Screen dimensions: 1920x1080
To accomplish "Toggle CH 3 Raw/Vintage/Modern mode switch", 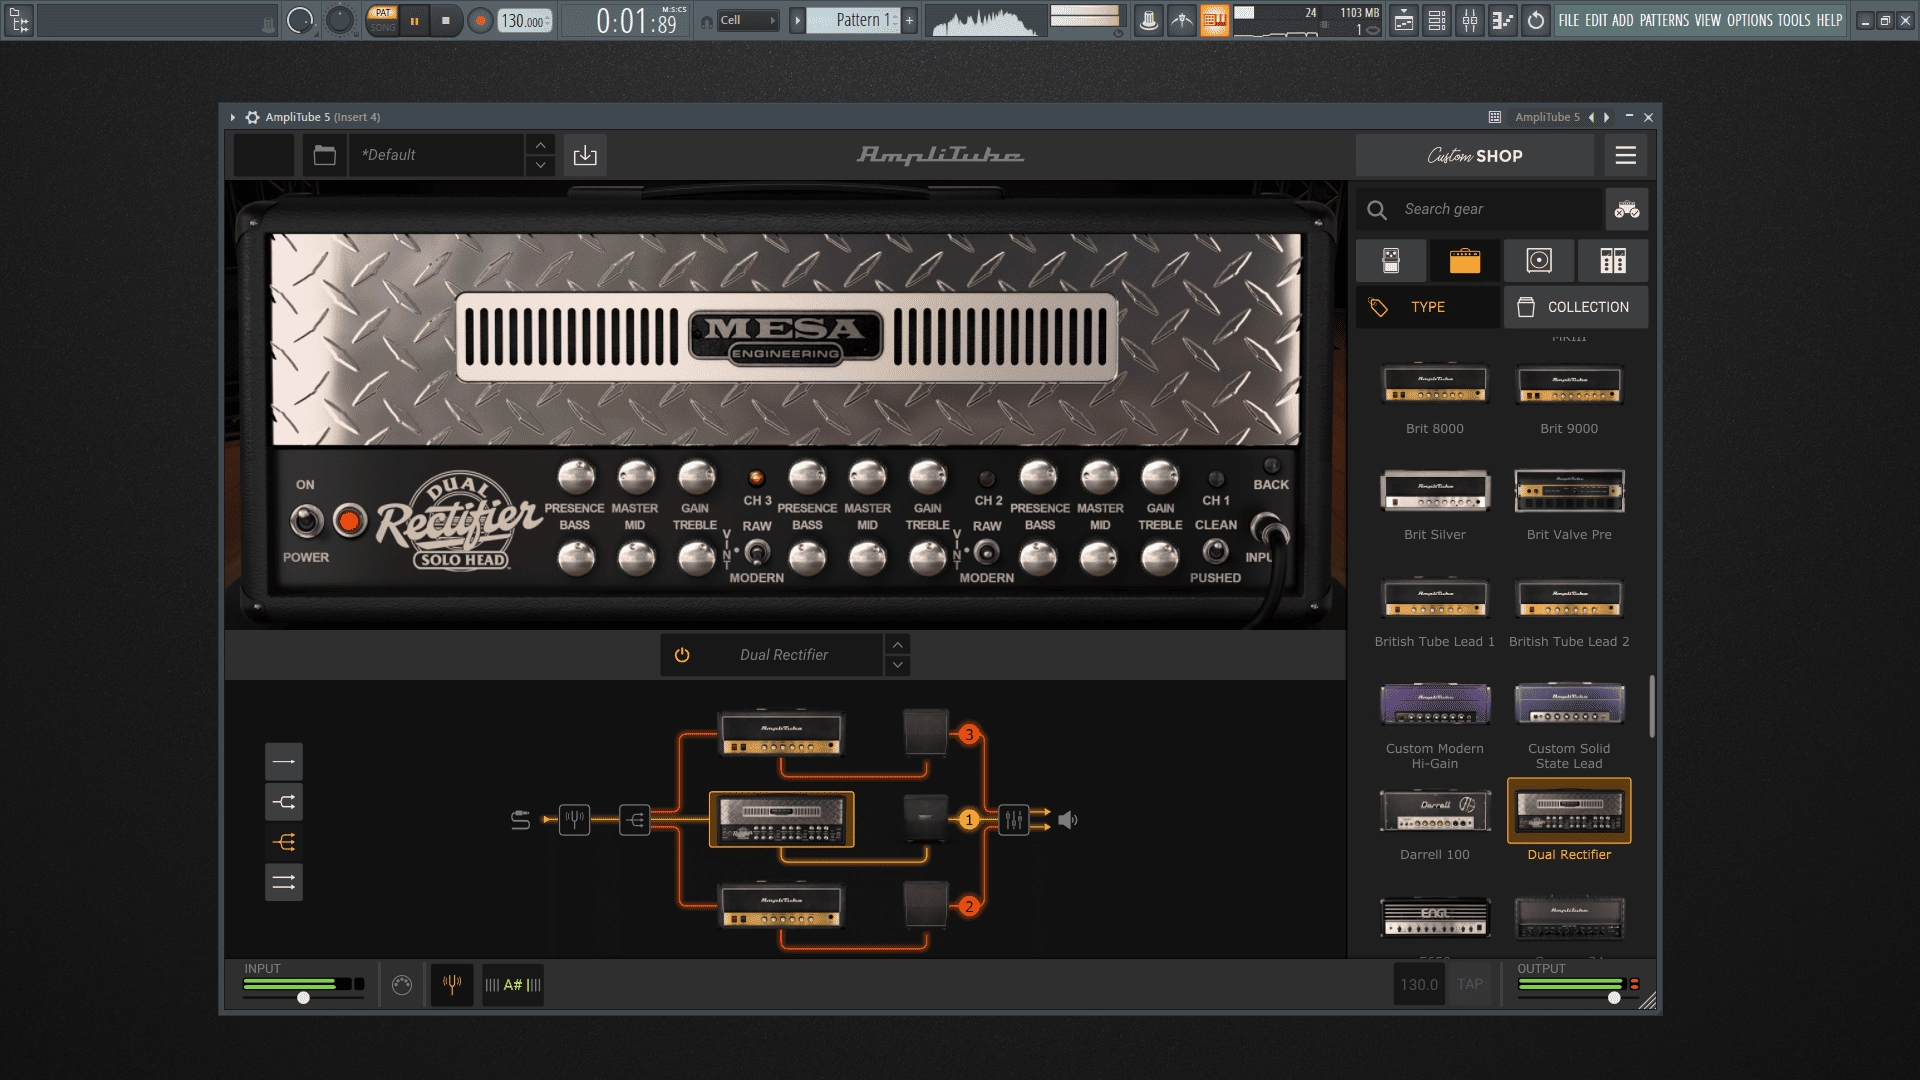I will pyautogui.click(x=757, y=551).
